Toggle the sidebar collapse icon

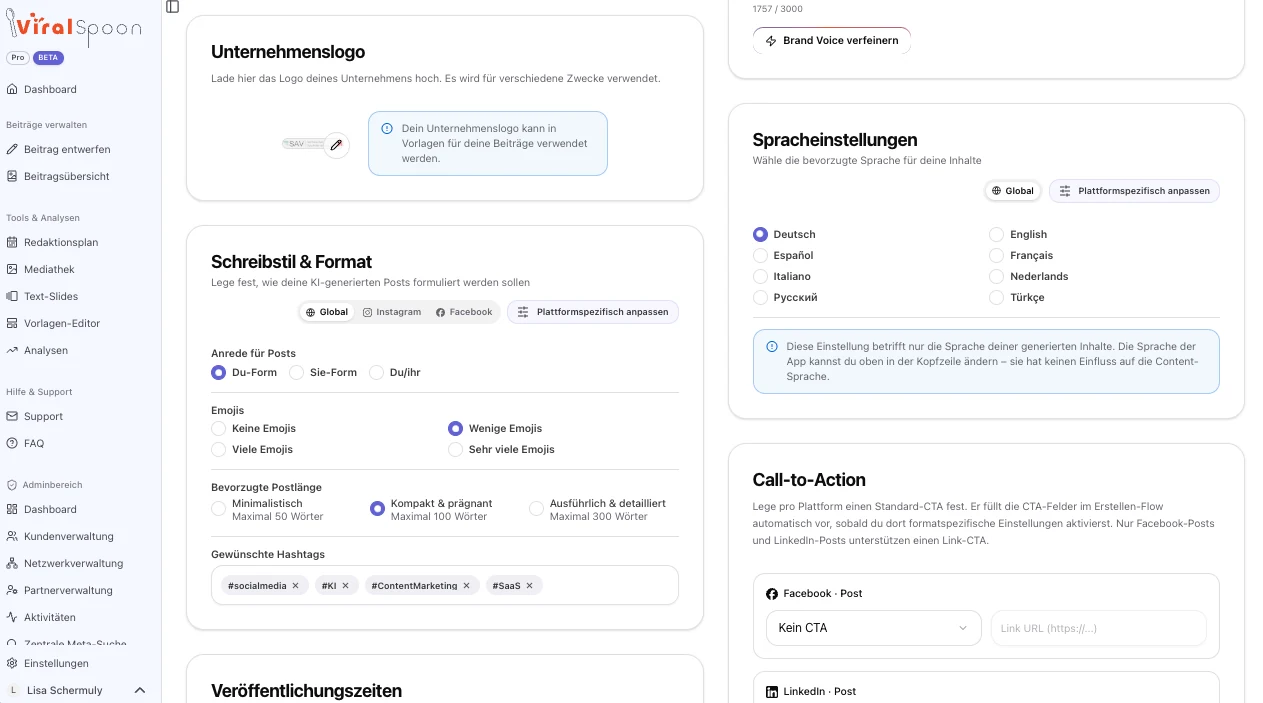pos(173,7)
